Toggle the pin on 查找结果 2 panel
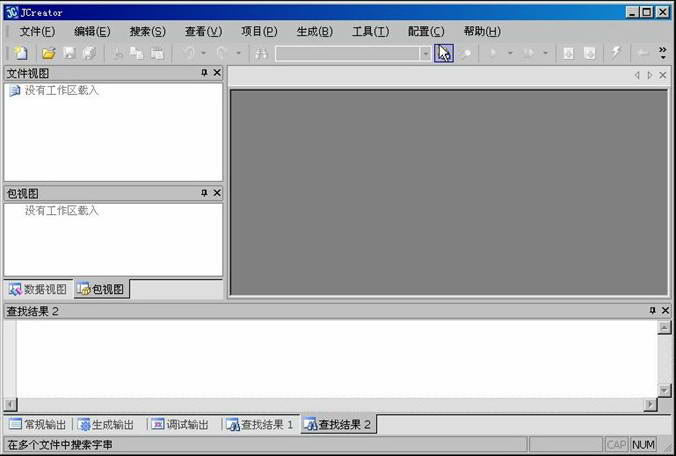Screen dimensions: 676x456 click(x=653, y=310)
